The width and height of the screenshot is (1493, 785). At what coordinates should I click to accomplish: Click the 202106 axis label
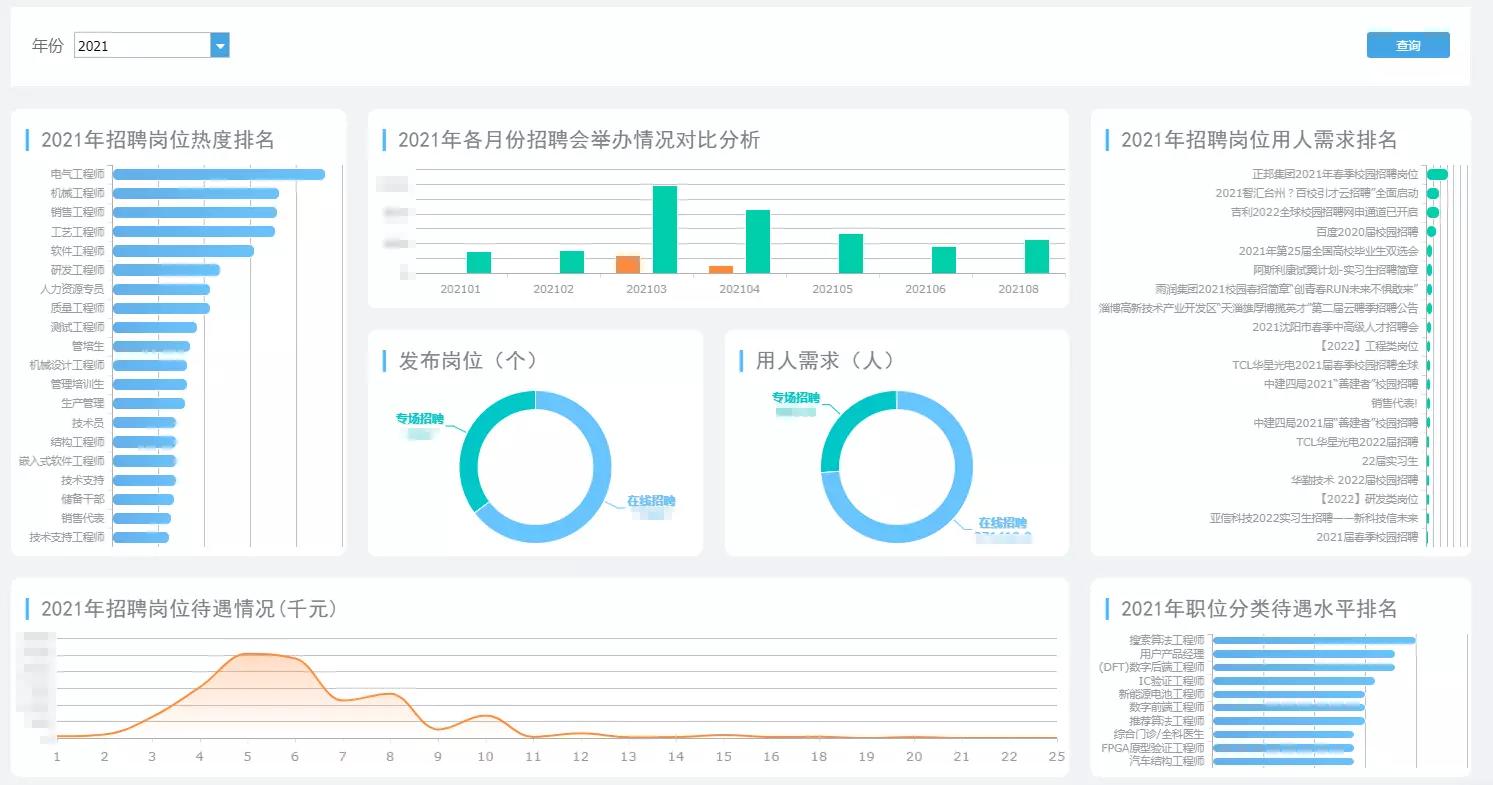[925, 289]
